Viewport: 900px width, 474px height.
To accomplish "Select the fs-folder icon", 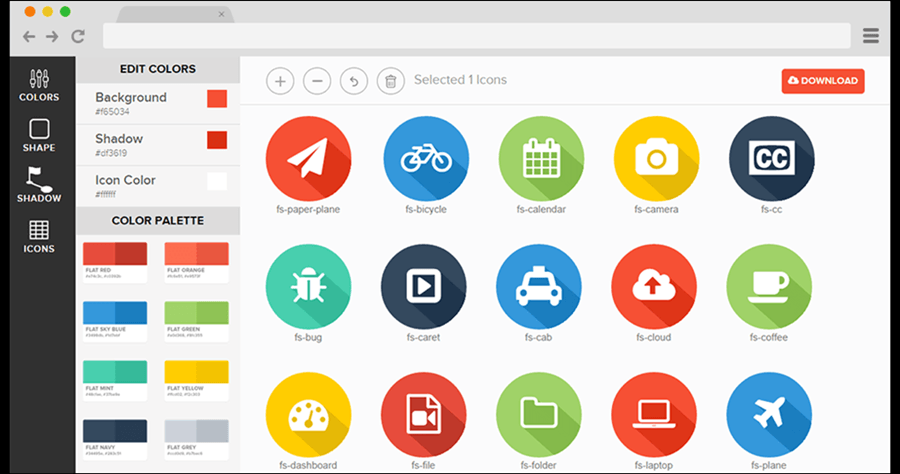I will (x=538, y=414).
